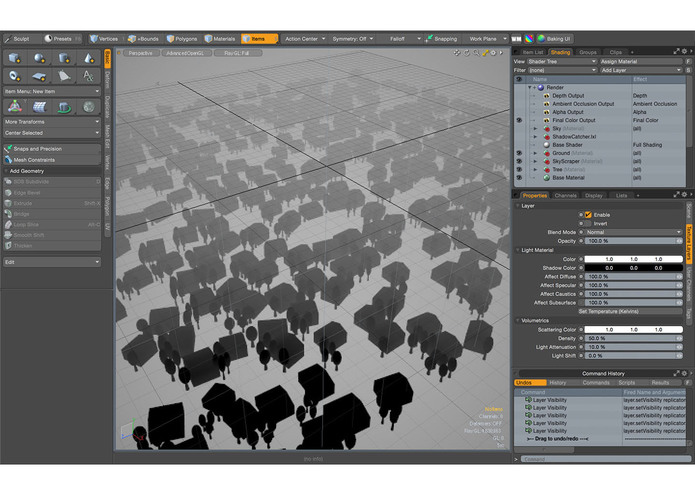The height and width of the screenshot is (494, 695).
Task: Switch to Vertices selection mode
Action: click(104, 39)
